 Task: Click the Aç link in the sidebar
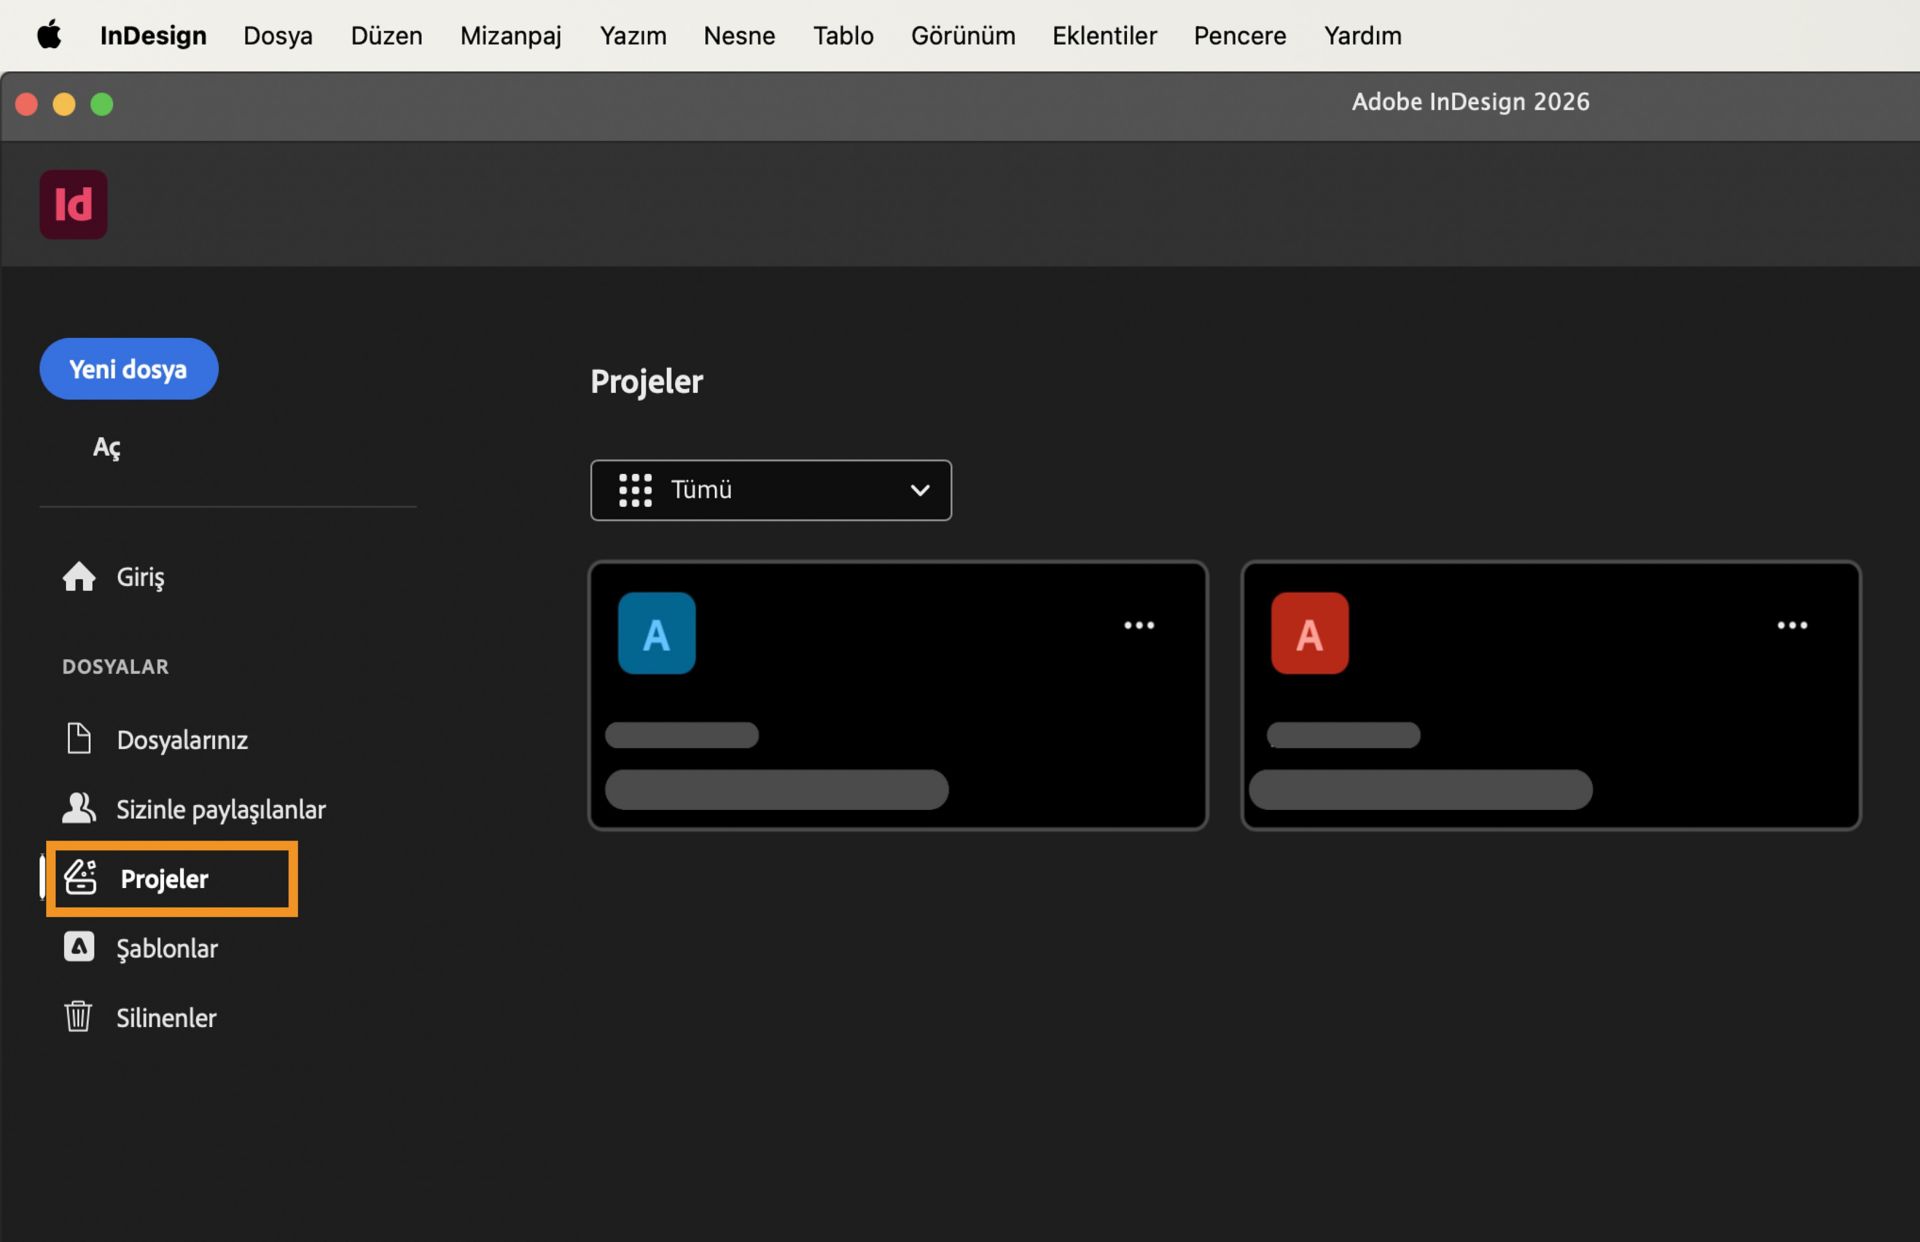coord(107,447)
